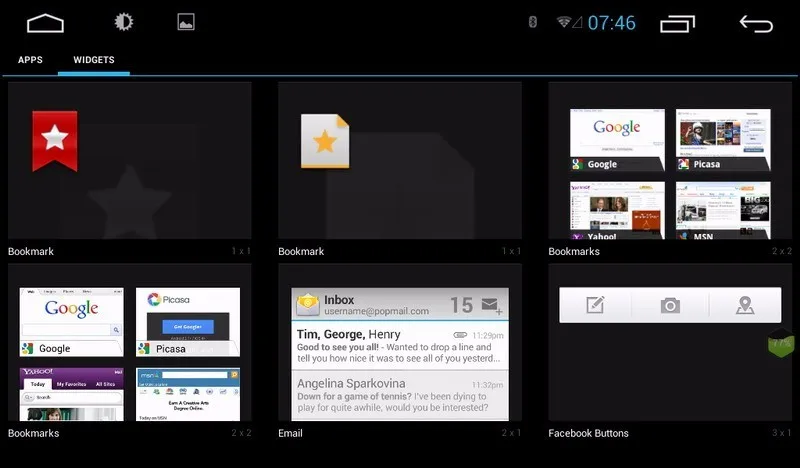Tap the Wi-Fi signal icon
Viewport: 800px width, 468px height.
coord(564,22)
